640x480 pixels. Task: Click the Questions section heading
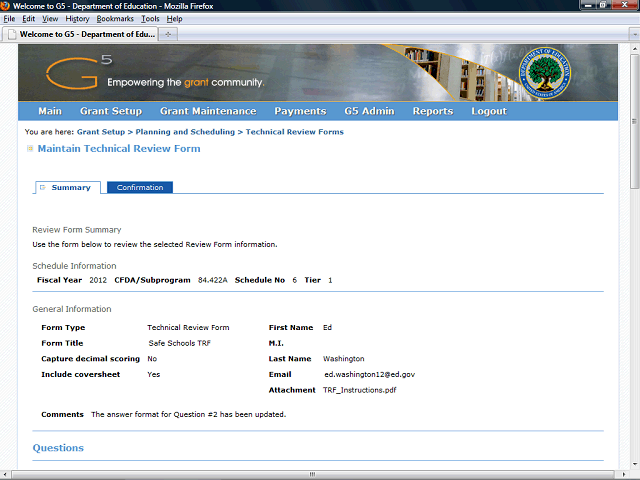[x=58, y=448]
